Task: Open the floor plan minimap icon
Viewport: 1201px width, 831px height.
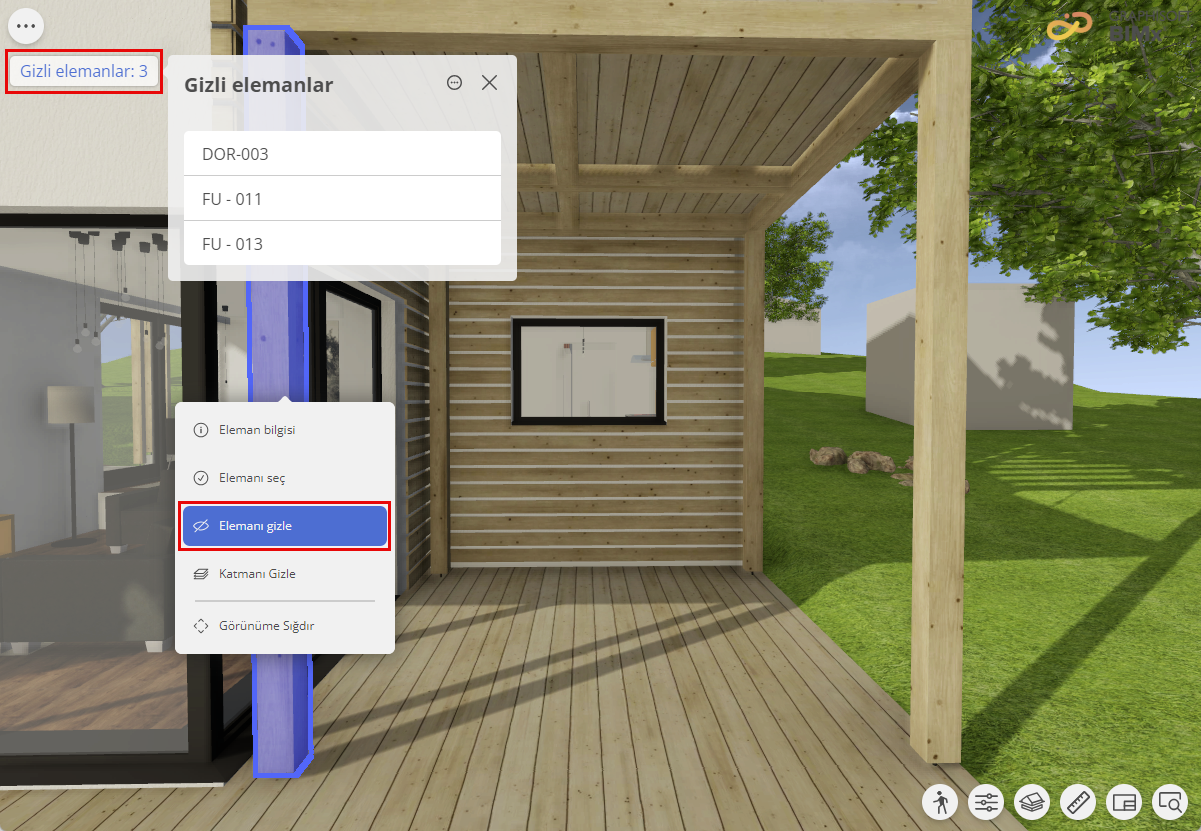Action: (1124, 802)
